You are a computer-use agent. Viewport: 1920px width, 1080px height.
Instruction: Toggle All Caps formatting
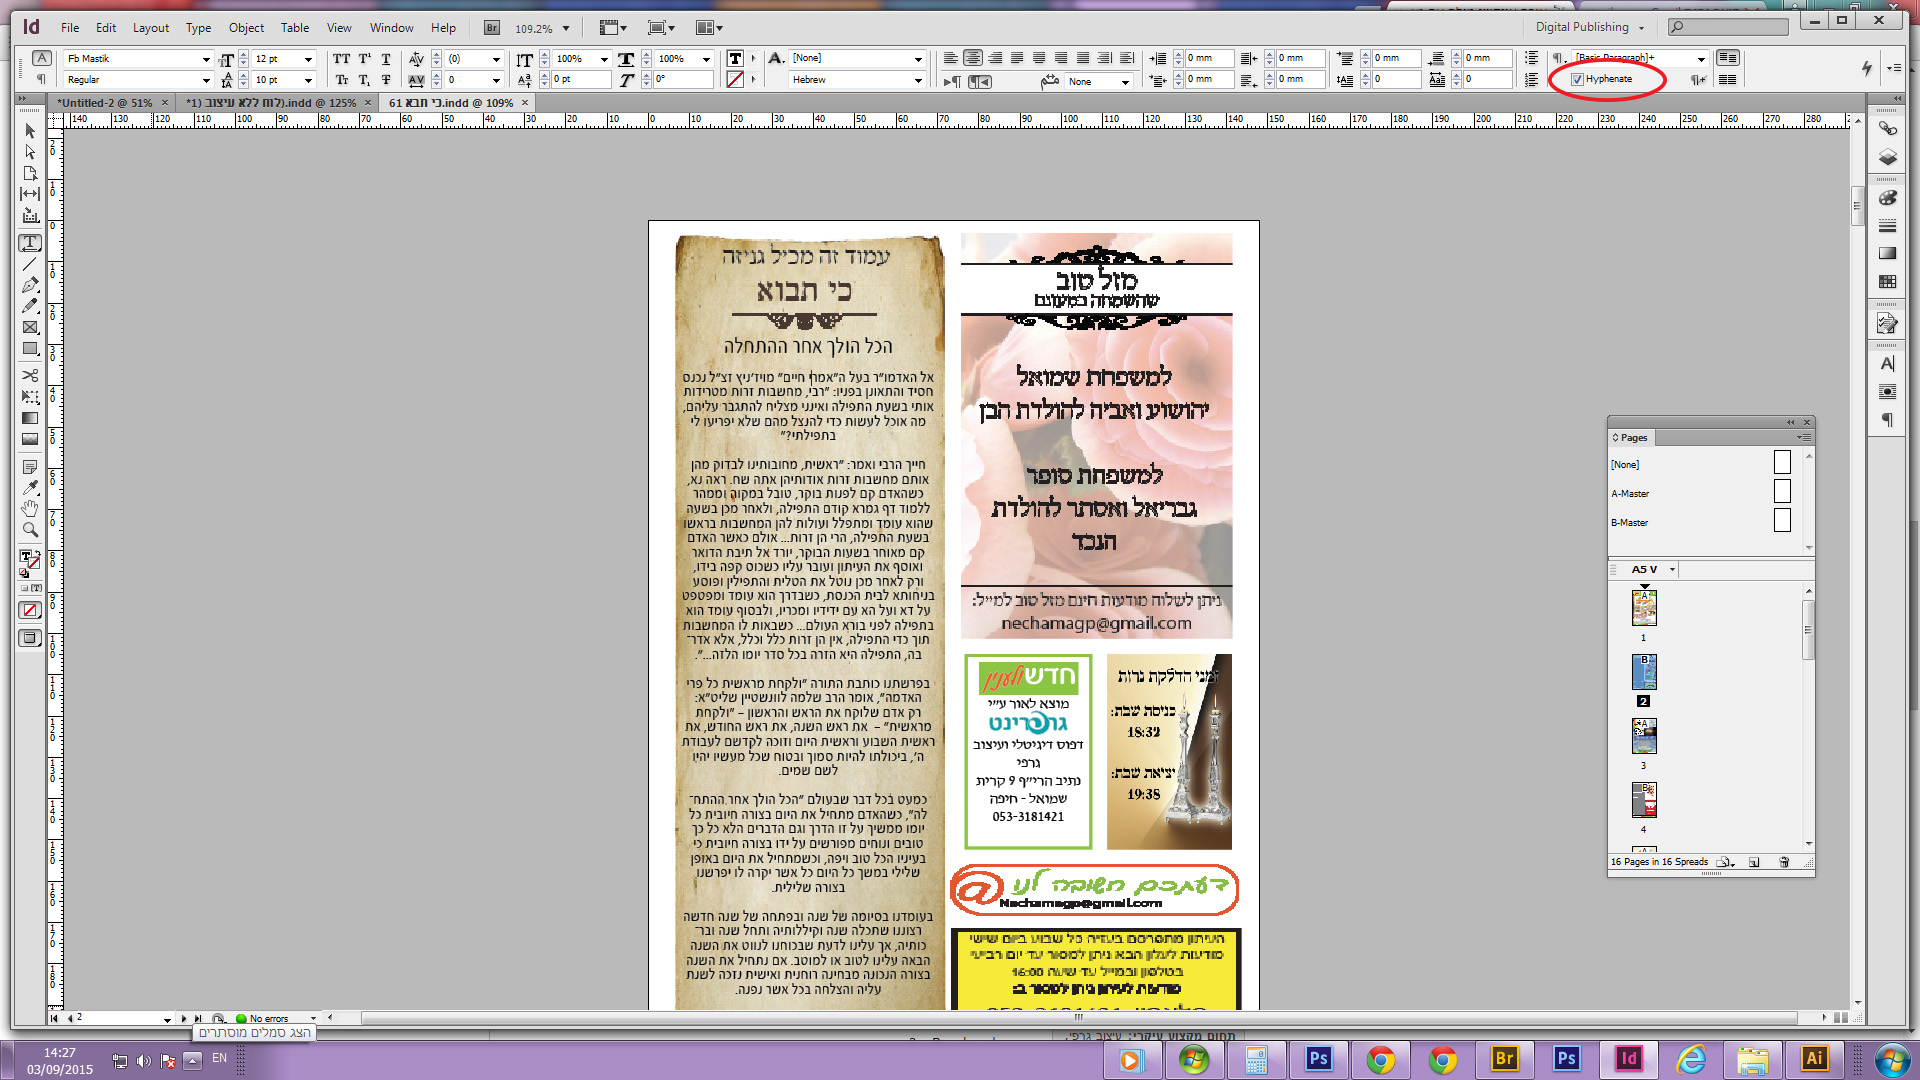coord(341,59)
